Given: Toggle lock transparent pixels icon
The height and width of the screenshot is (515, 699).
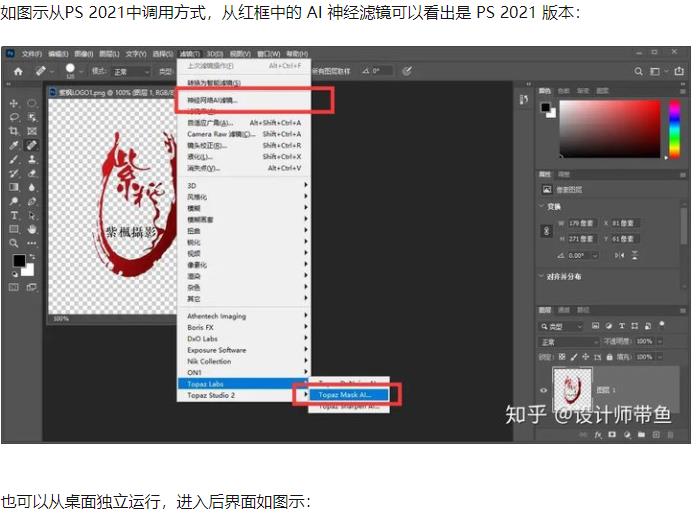Looking at the screenshot, I should 562,357.
